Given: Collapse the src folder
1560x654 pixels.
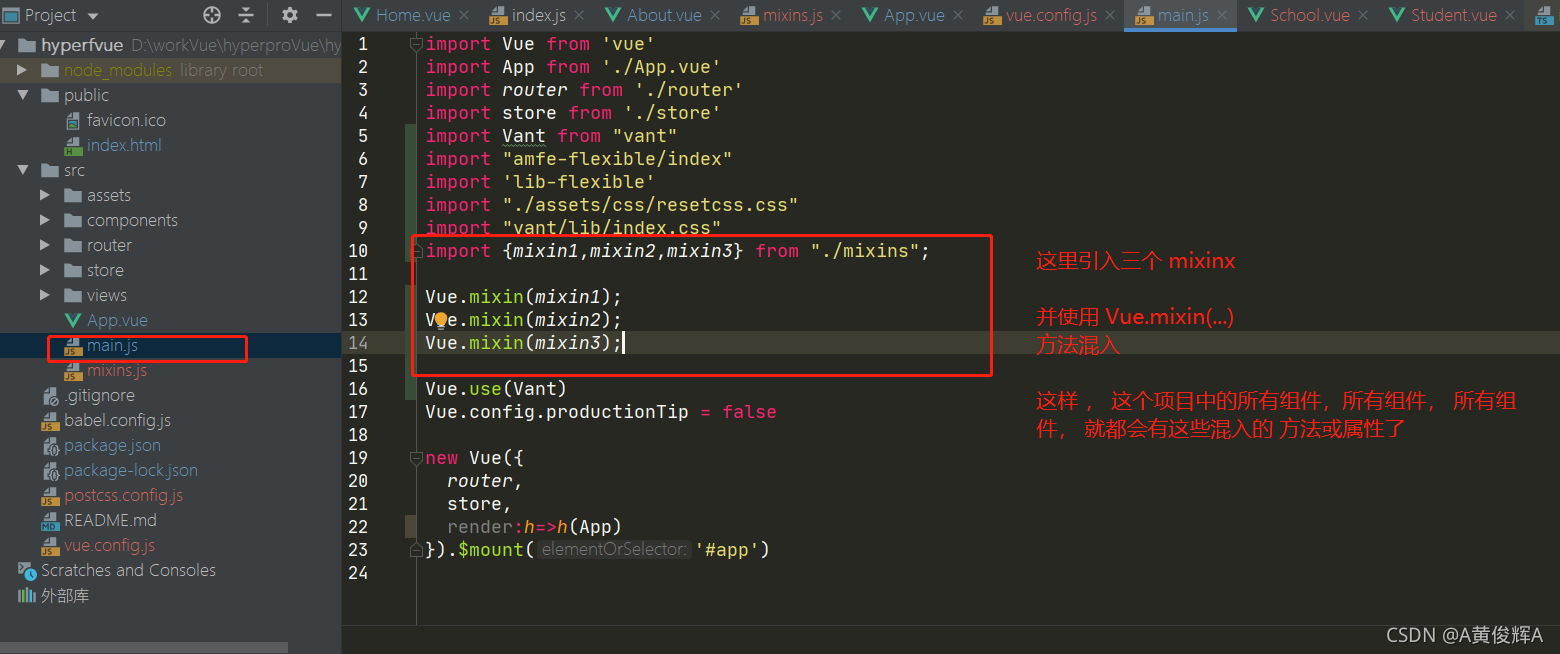Looking at the screenshot, I should coord(22,170).
